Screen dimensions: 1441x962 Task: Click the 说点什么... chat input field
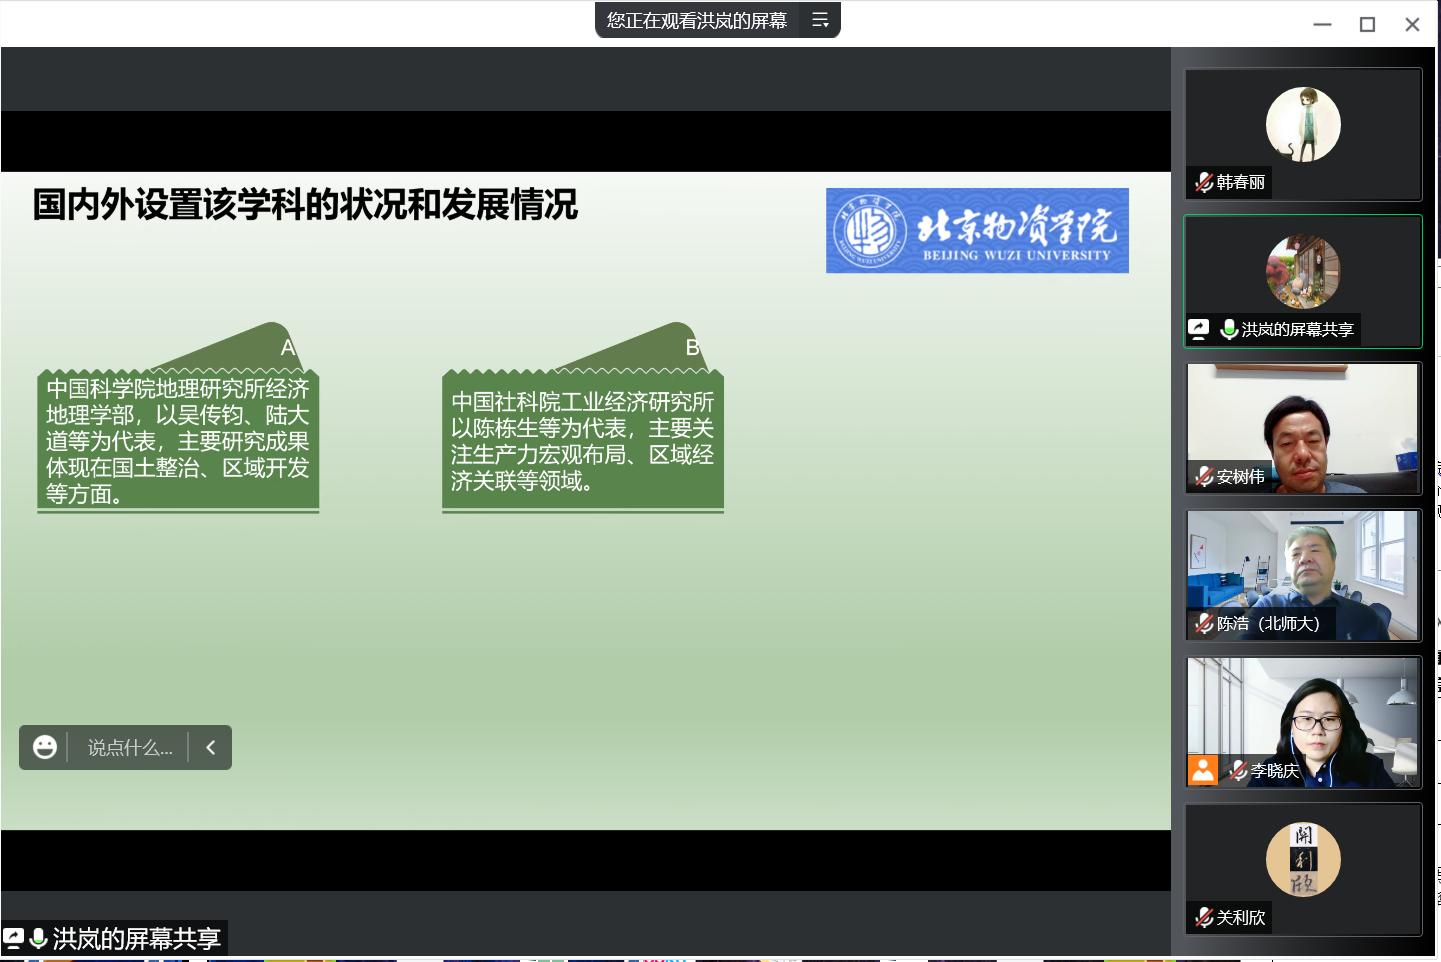[129, 748]
